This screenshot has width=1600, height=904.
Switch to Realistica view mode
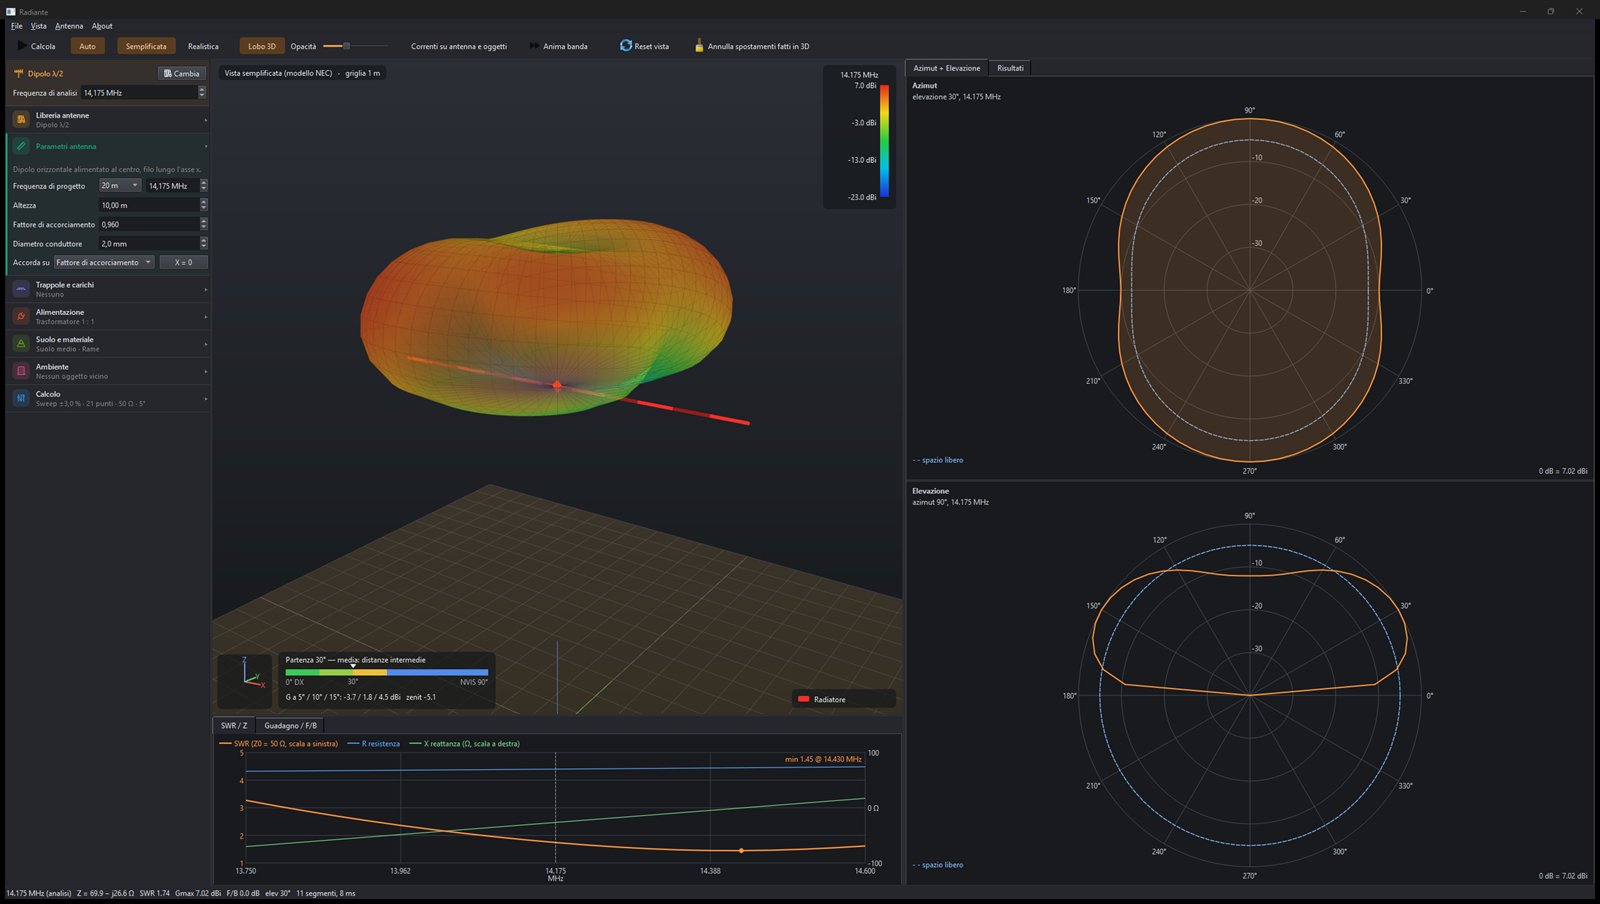pyautogui.click(x=203, y=46)
